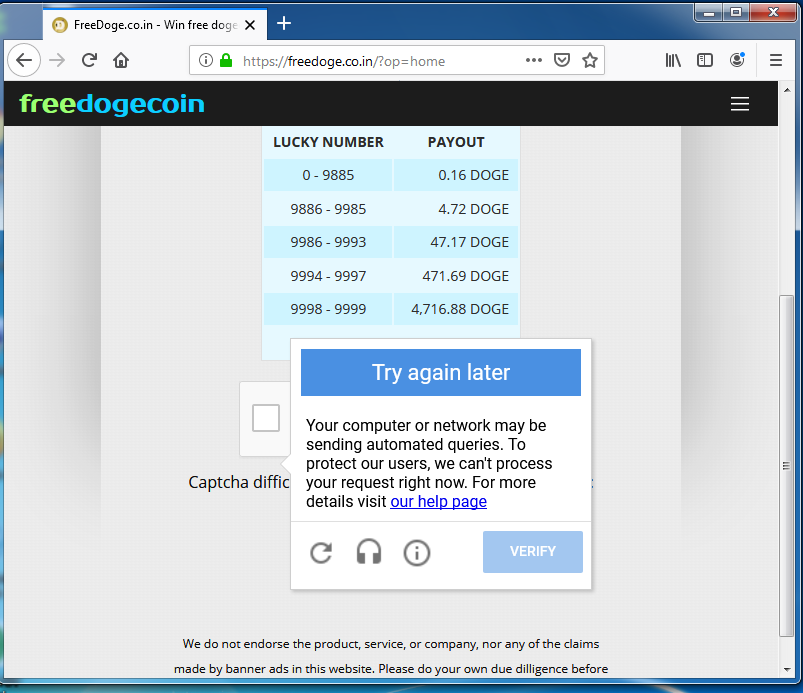Click the VERIFY button

[x=533, y=552]
